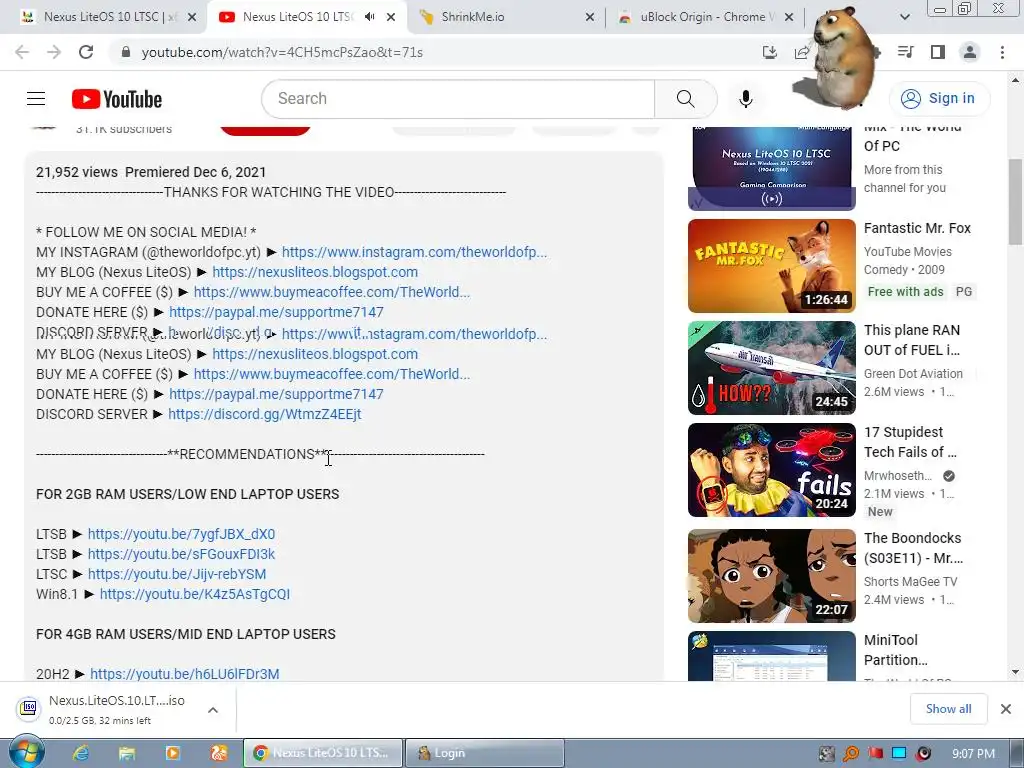This screenshot has height=768, width=1024.
Task: Open the media player taskbar icon
Action: [173, 753]
